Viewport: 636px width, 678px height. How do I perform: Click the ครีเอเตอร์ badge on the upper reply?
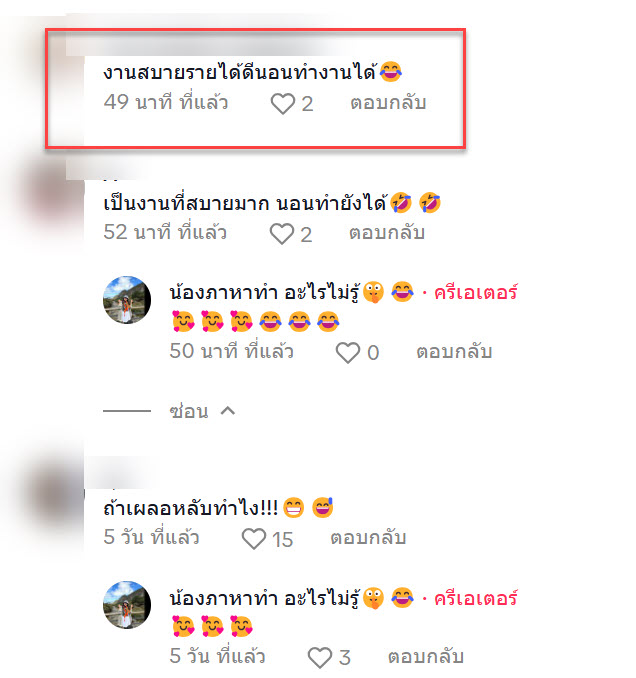pyautogui.click(x=476, y=293)
